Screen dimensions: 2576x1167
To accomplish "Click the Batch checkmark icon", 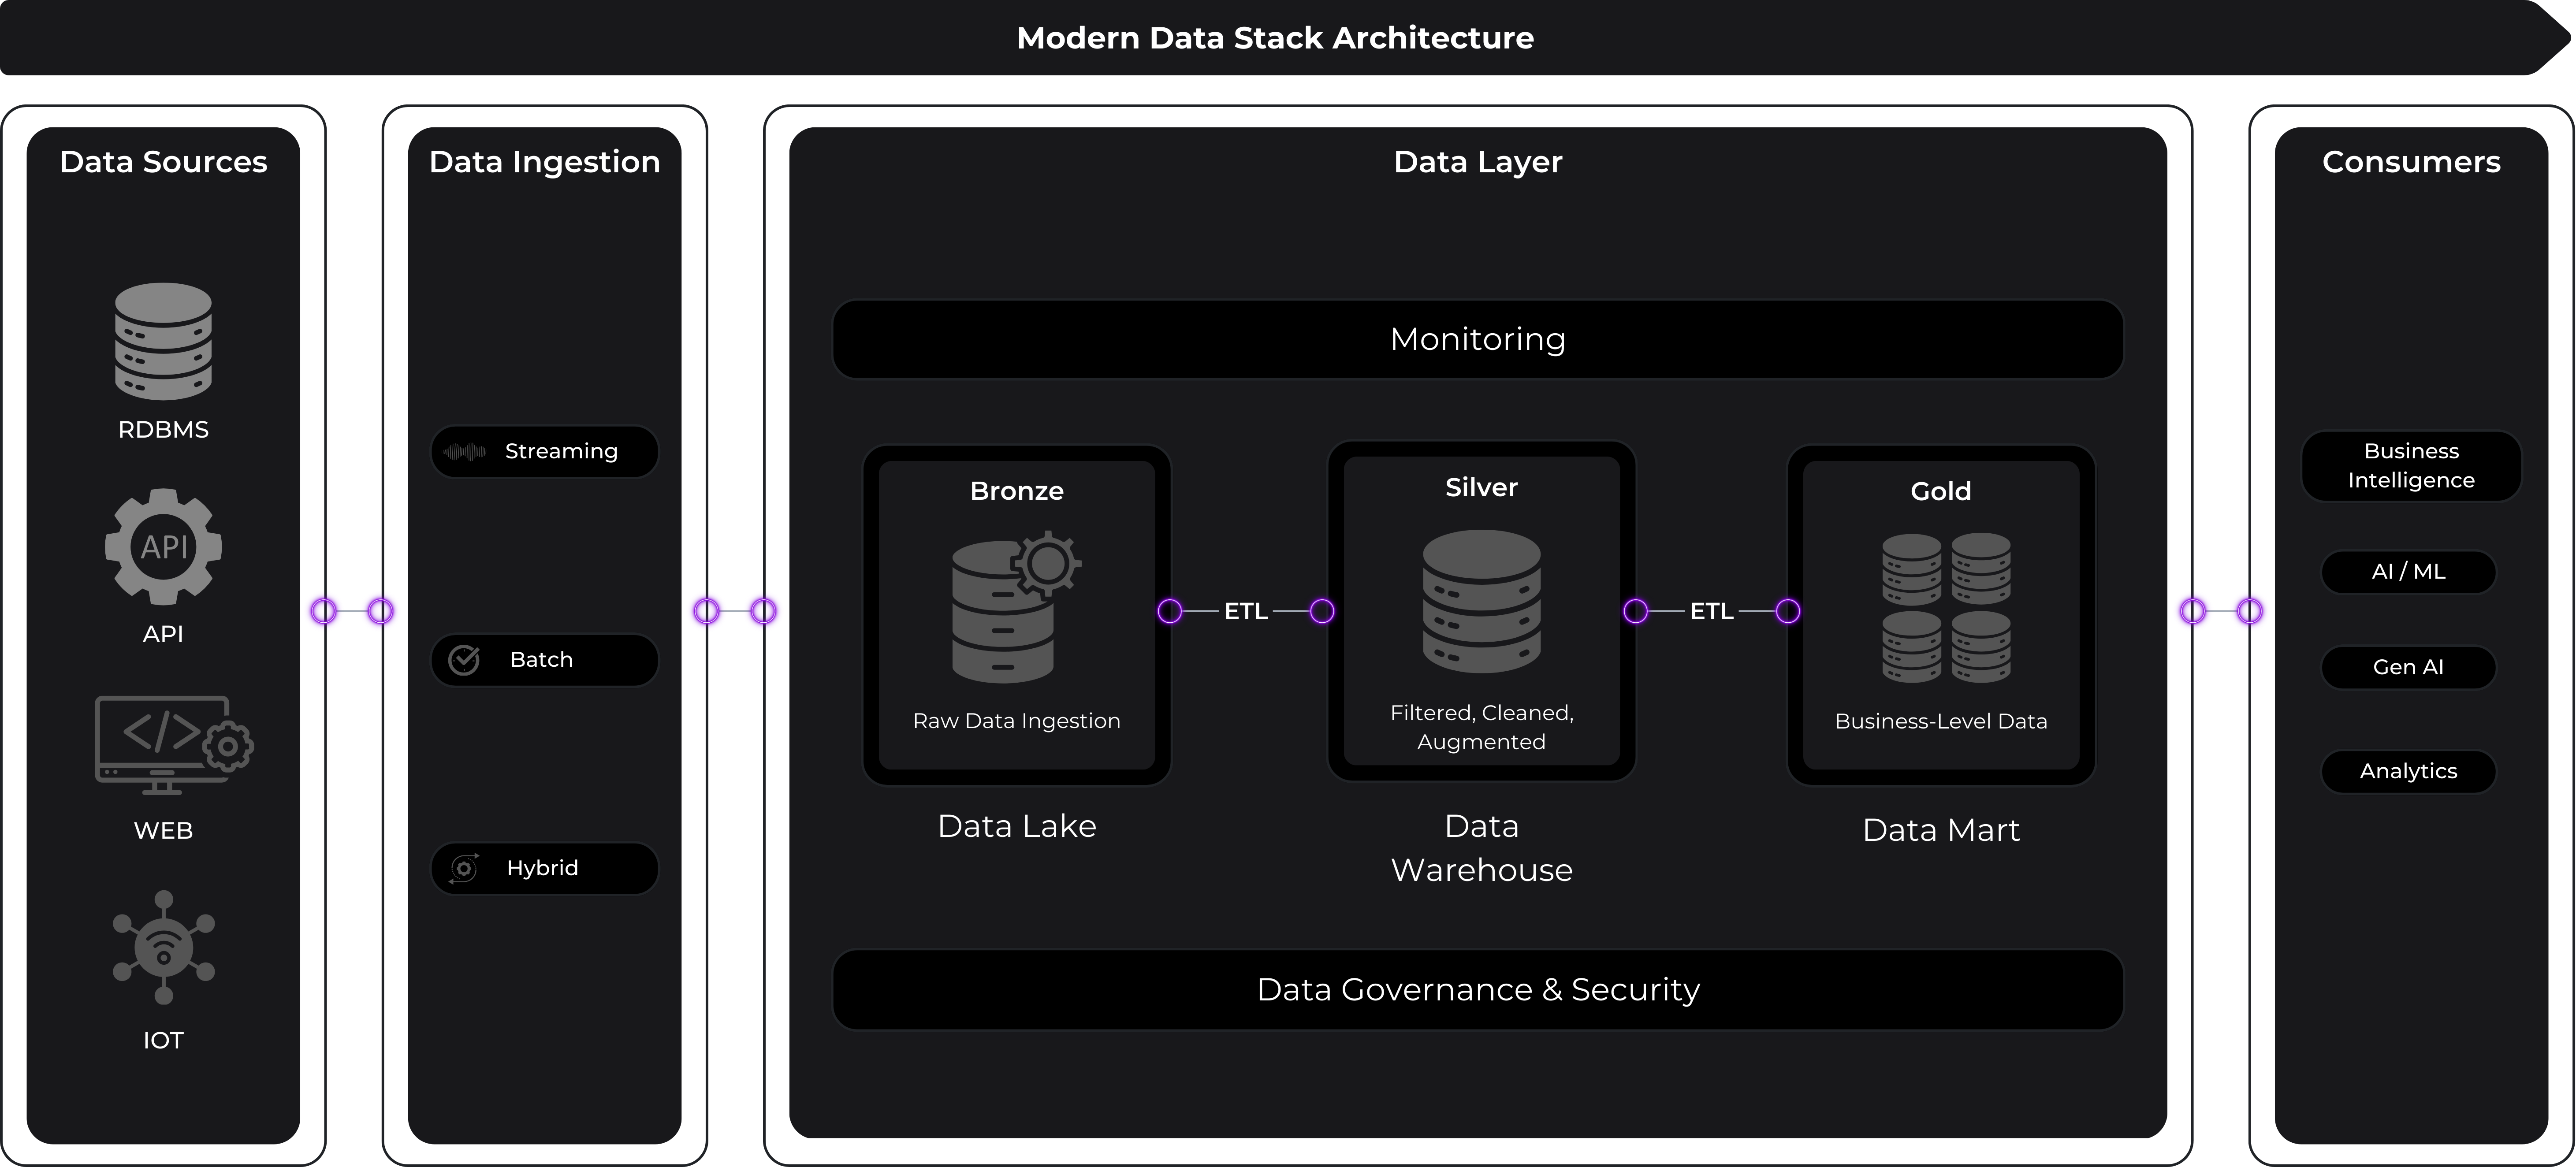I will (464, 660).
